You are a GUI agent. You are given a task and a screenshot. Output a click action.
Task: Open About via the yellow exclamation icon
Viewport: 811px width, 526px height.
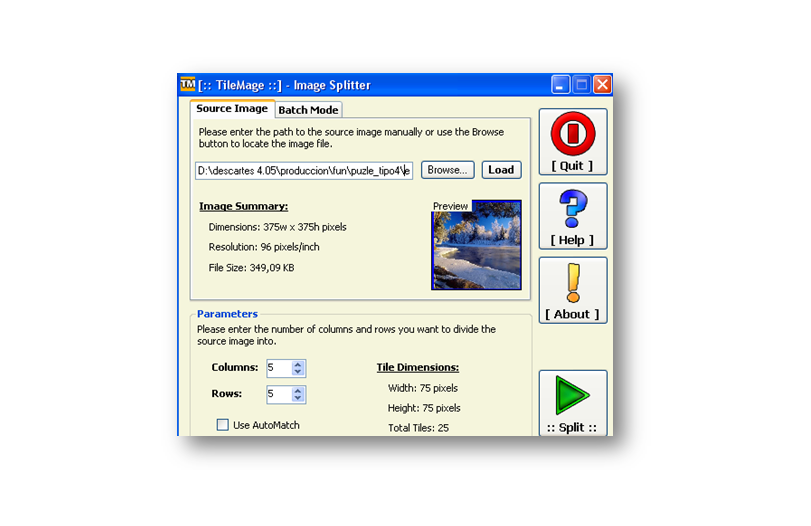(573, 290)
